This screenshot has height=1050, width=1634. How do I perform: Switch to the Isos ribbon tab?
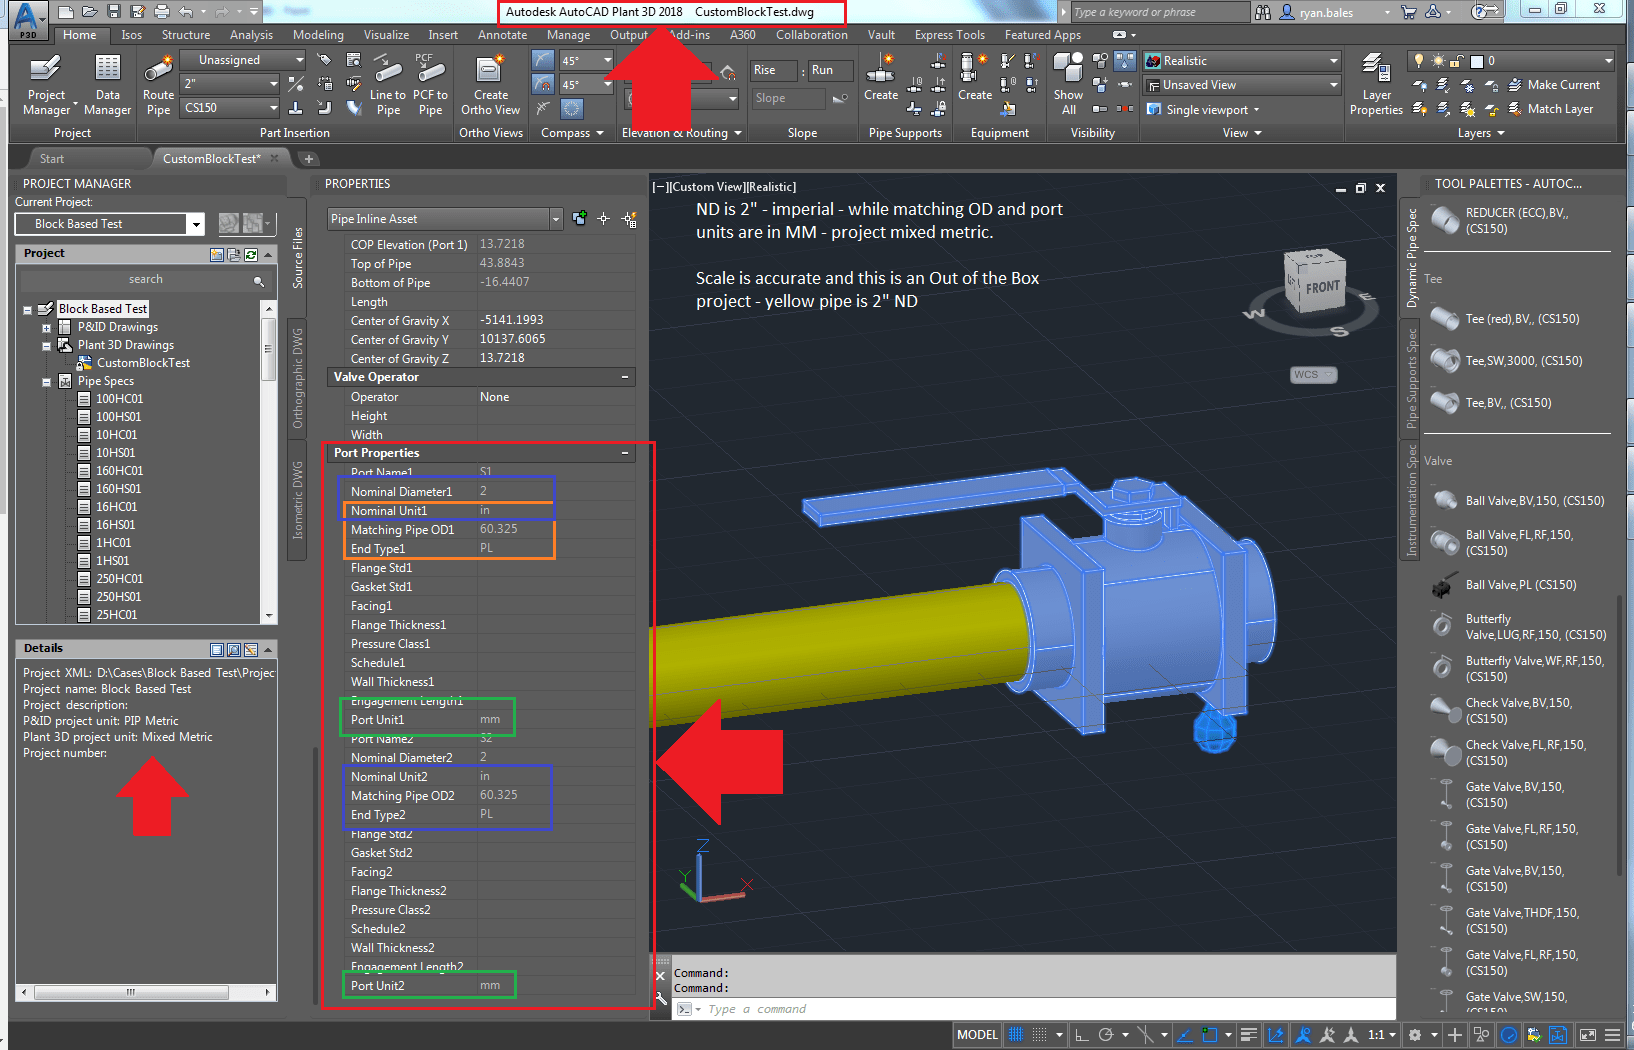point(132,35)
